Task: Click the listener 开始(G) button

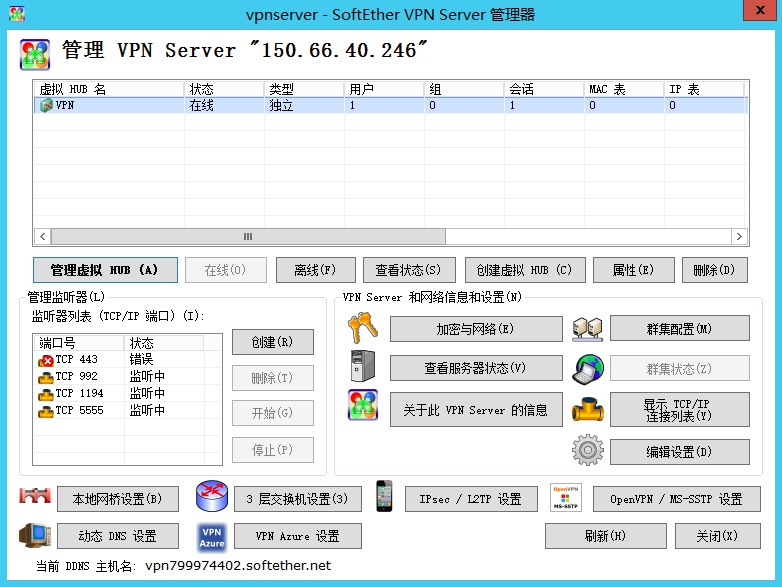Action: (273, 413)
